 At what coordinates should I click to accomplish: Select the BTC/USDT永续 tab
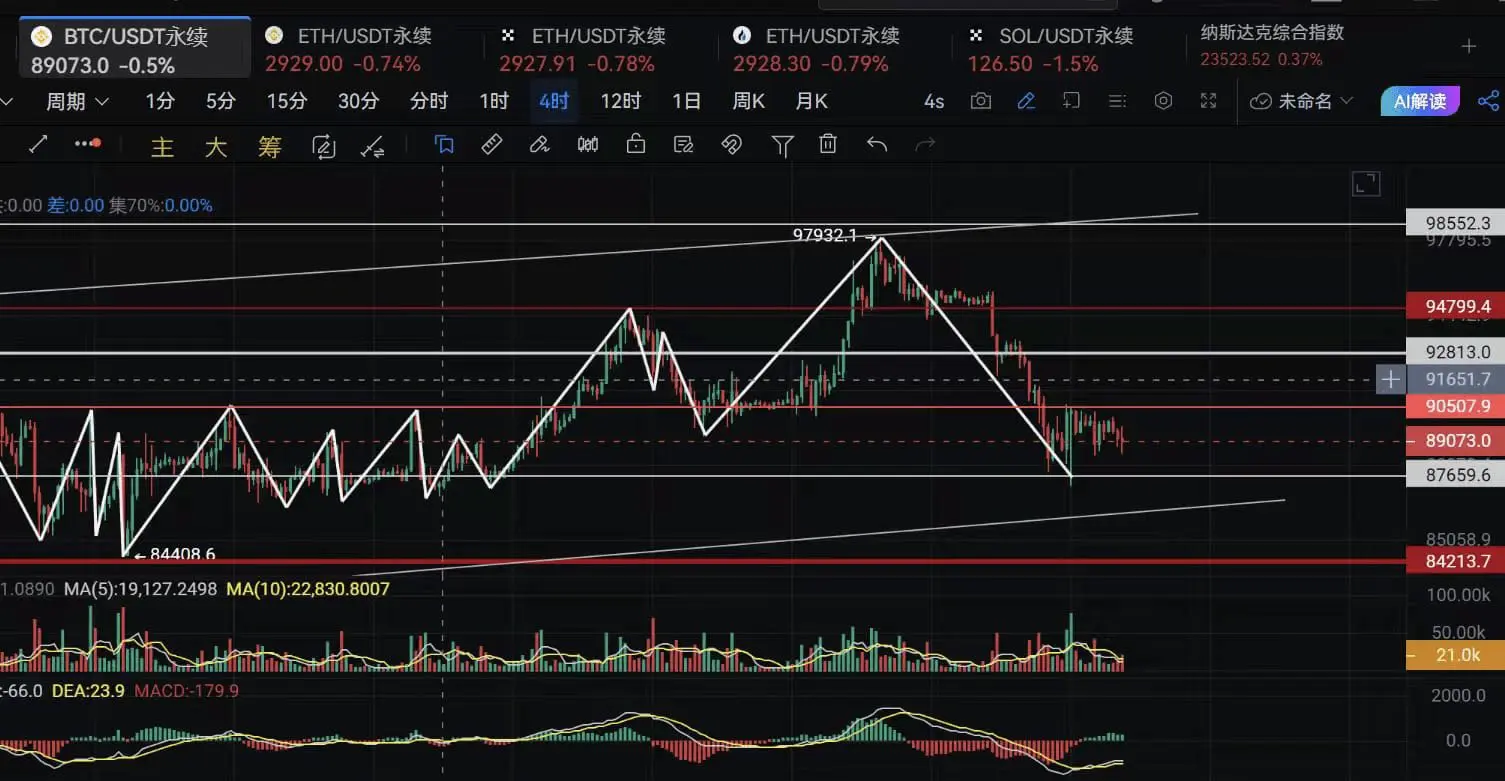pyautogui.click(x=134, y=50)
